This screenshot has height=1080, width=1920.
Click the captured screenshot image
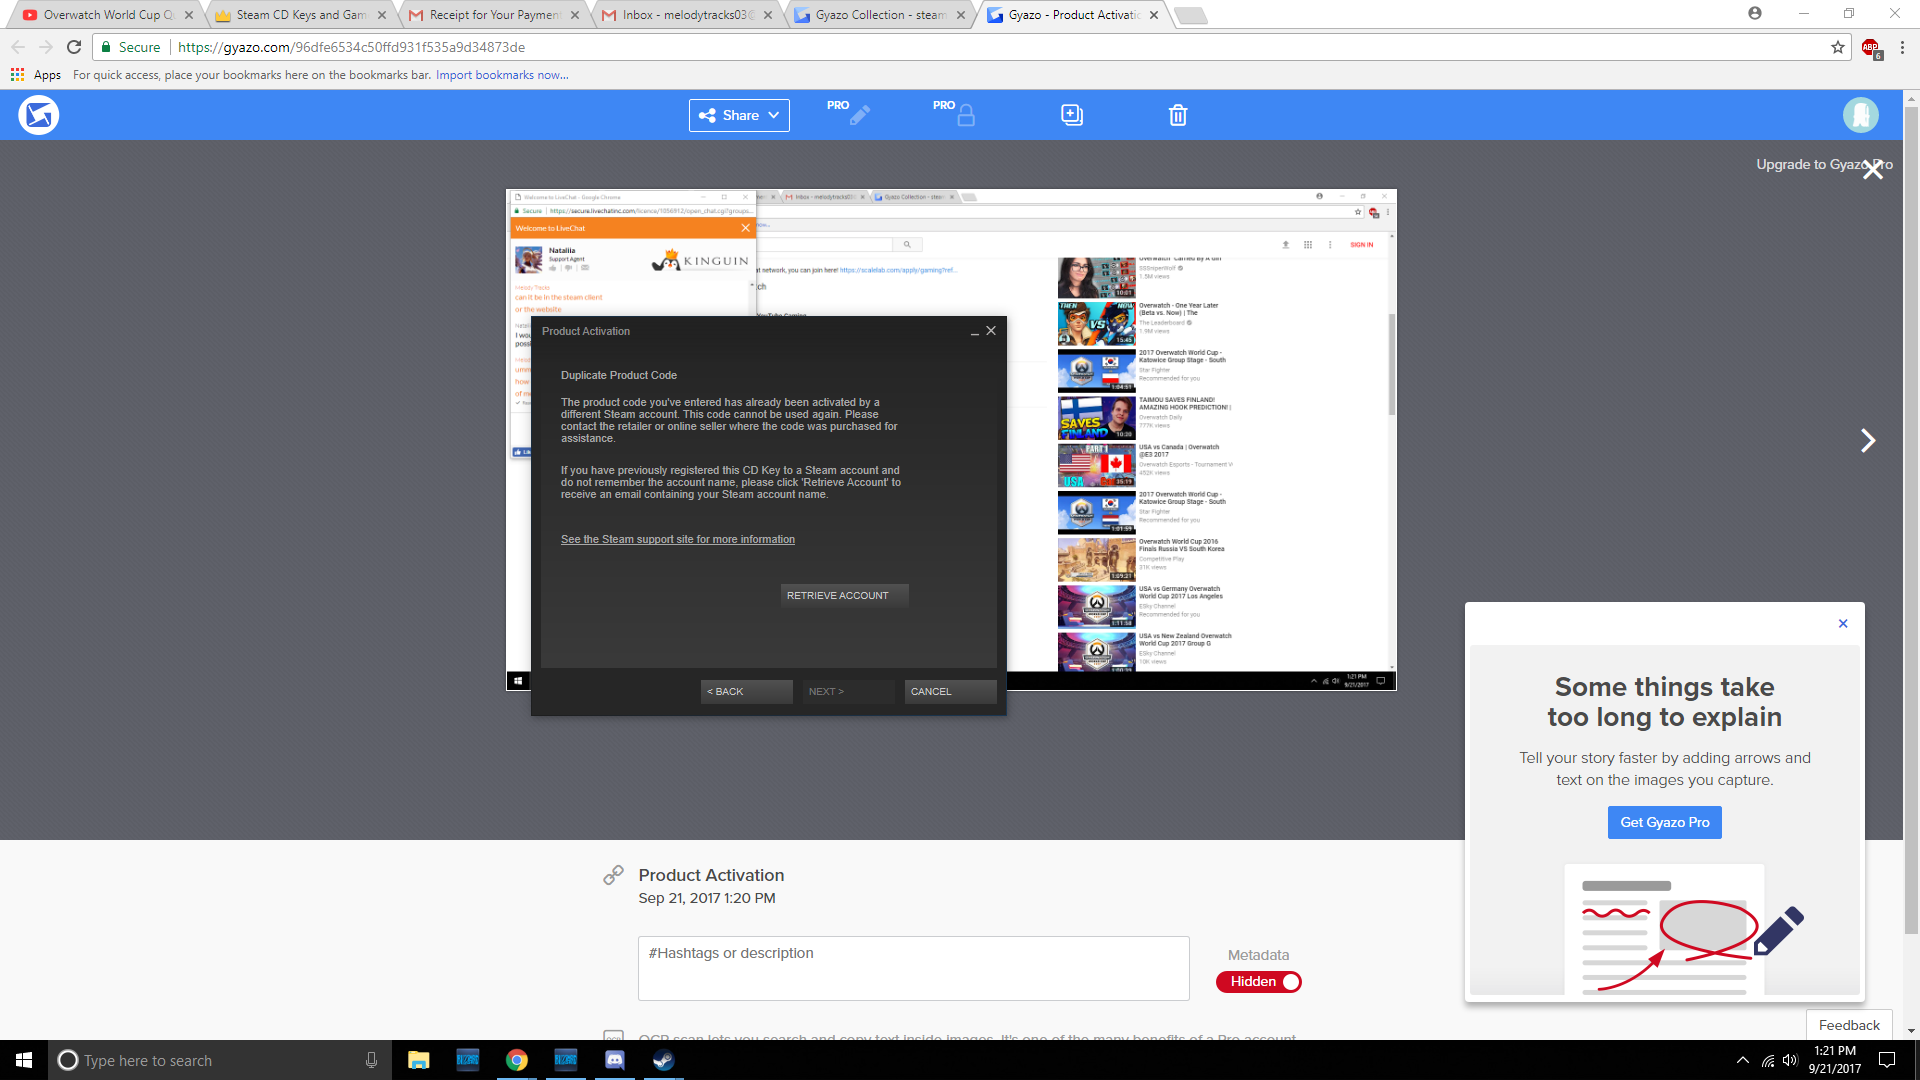951,440
